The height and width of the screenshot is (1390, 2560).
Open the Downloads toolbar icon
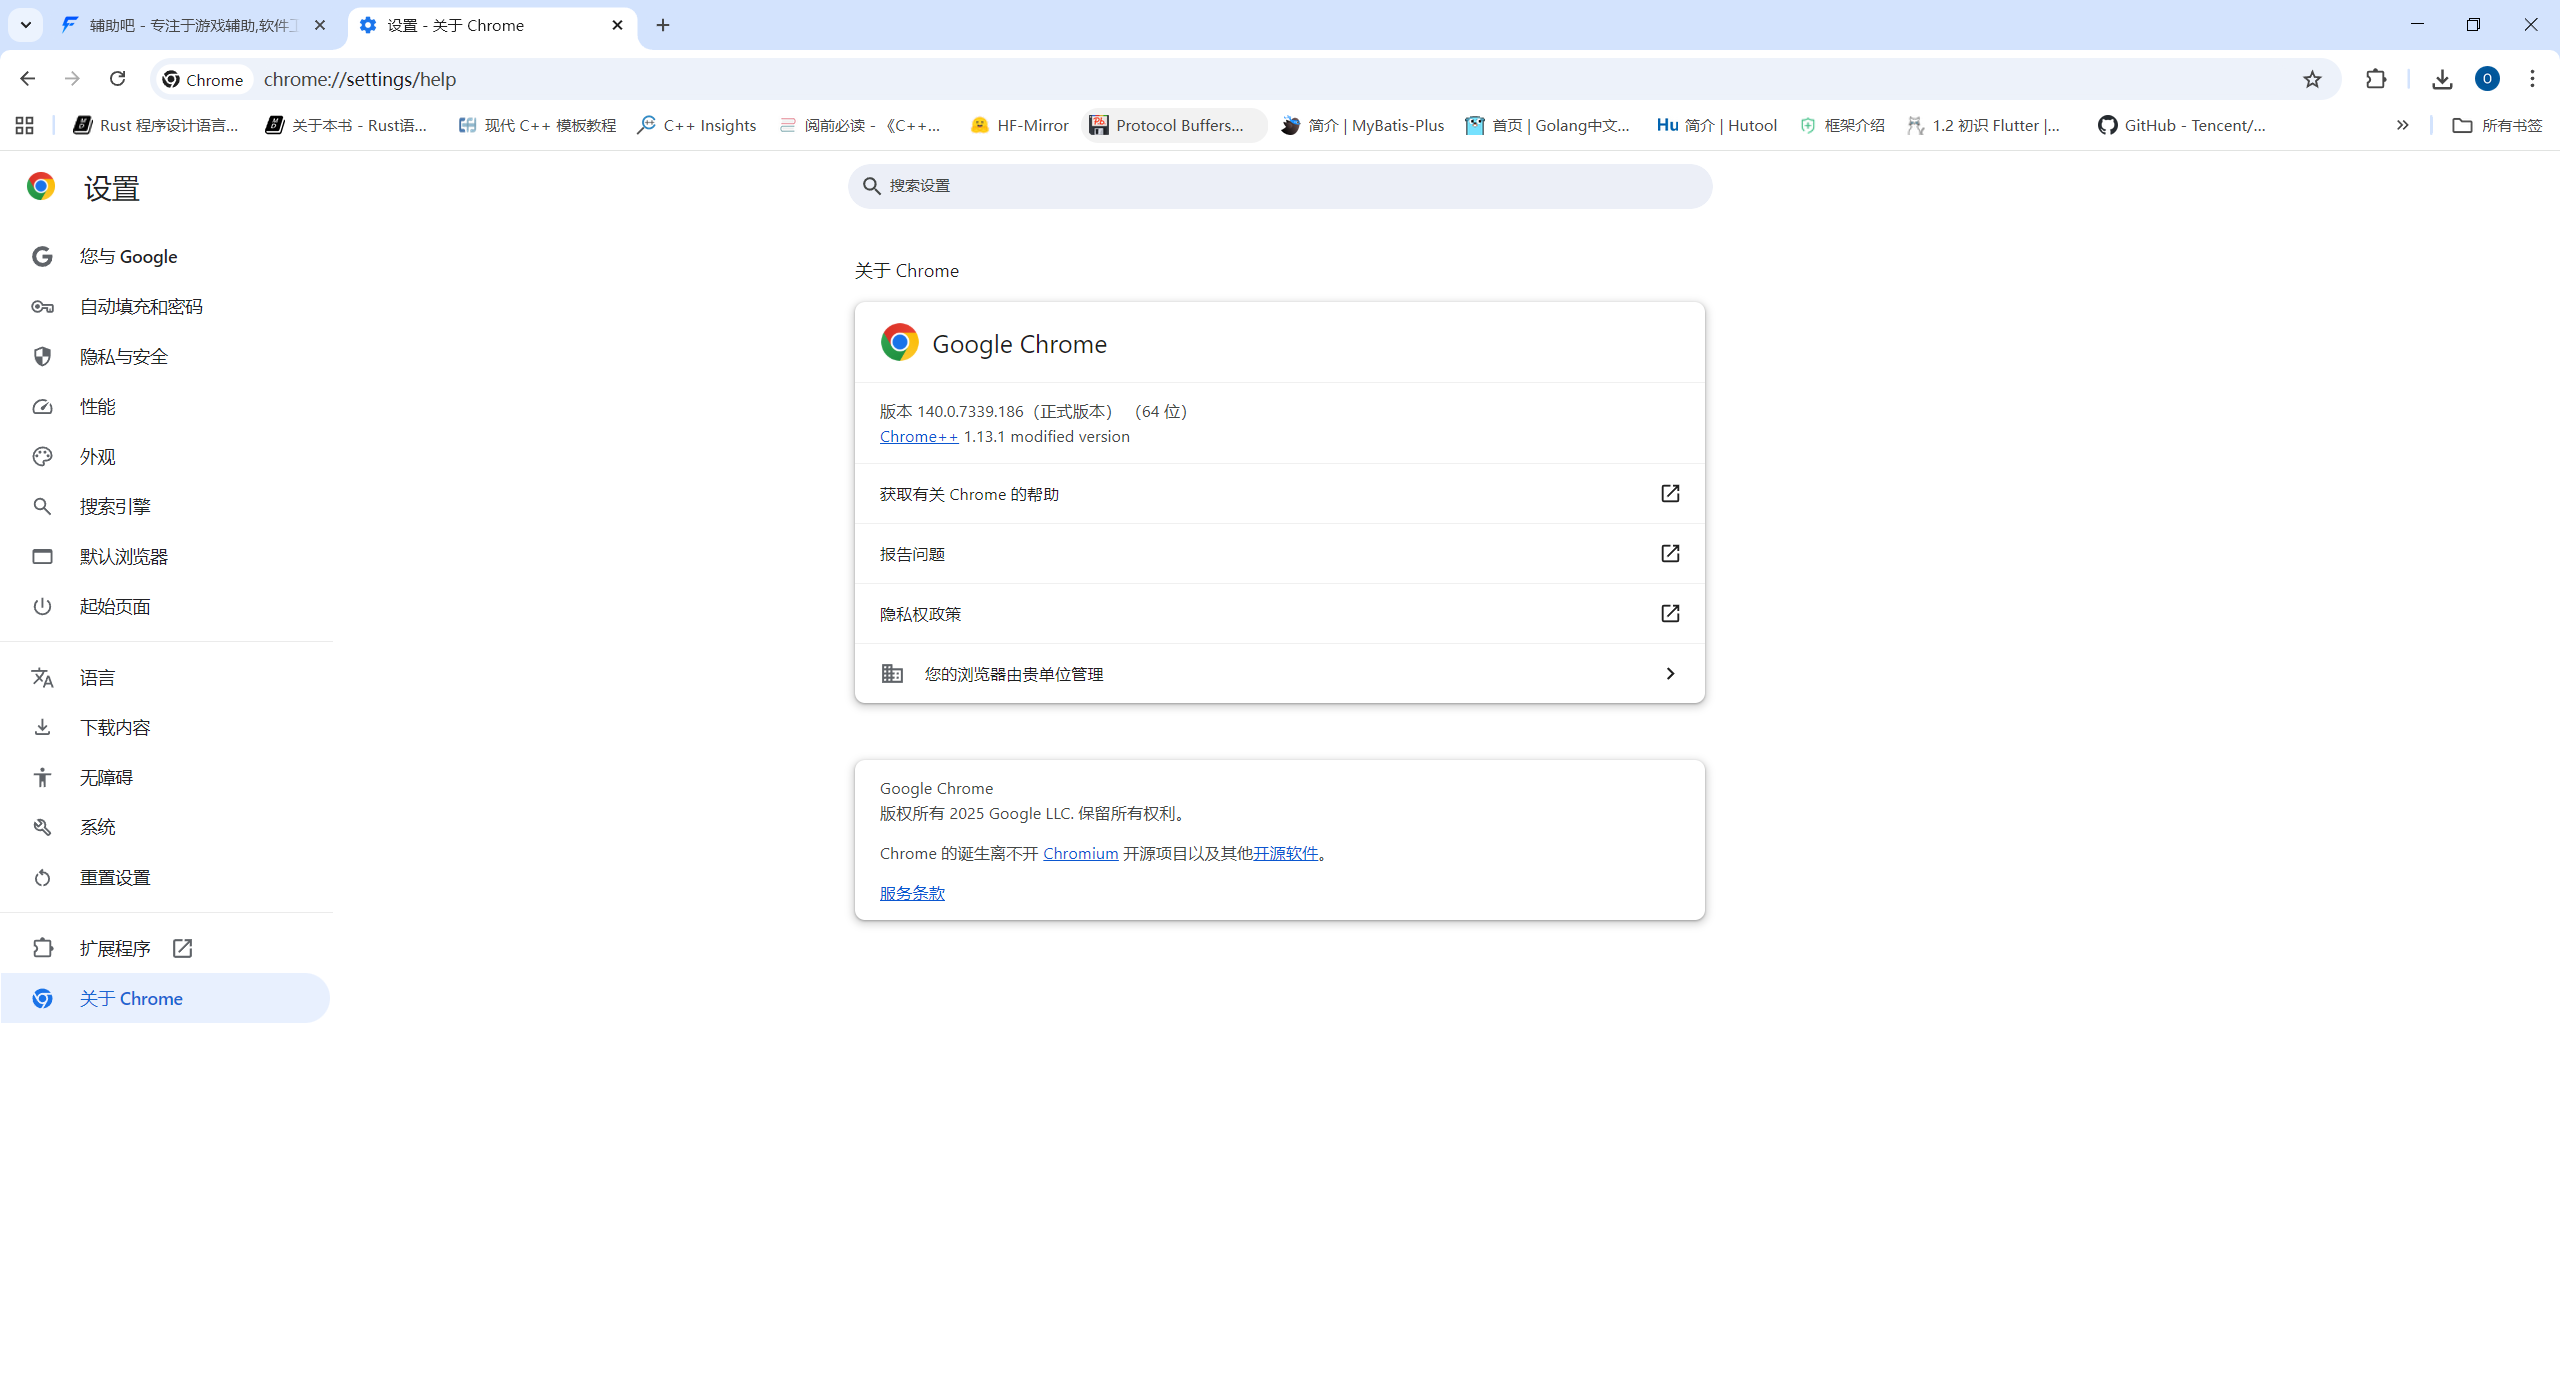coord(2442,79)
